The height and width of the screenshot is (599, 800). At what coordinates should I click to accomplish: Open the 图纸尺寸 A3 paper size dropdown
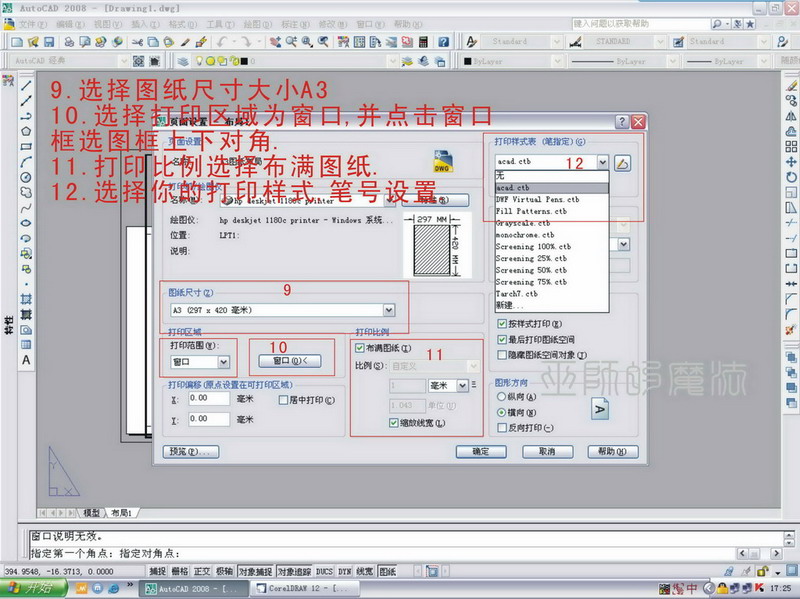pyautogui.click(x=389, y=310)
